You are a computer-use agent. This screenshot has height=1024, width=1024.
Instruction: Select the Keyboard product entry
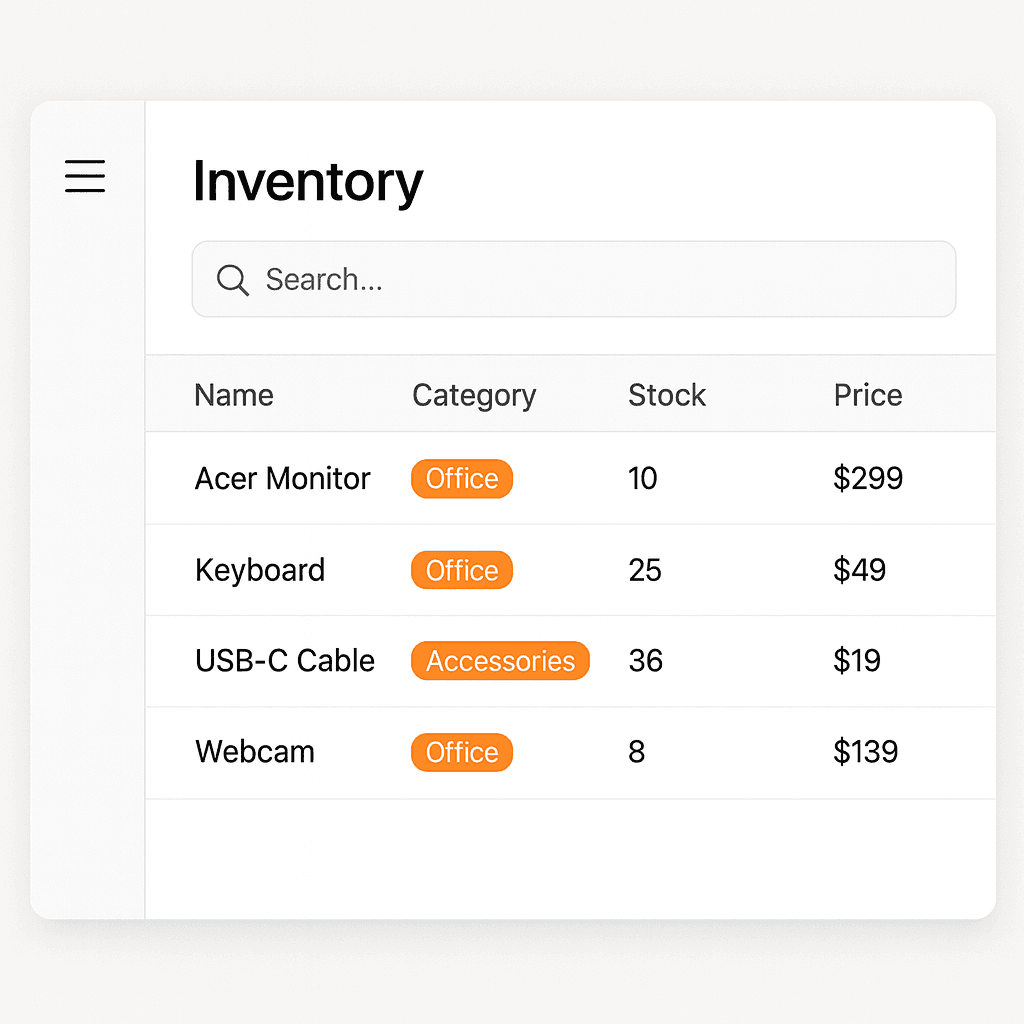[x=259, y=570]
